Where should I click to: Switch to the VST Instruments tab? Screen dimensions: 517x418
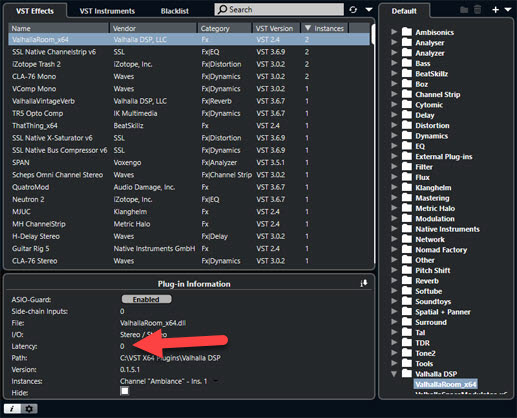point(107,11)
